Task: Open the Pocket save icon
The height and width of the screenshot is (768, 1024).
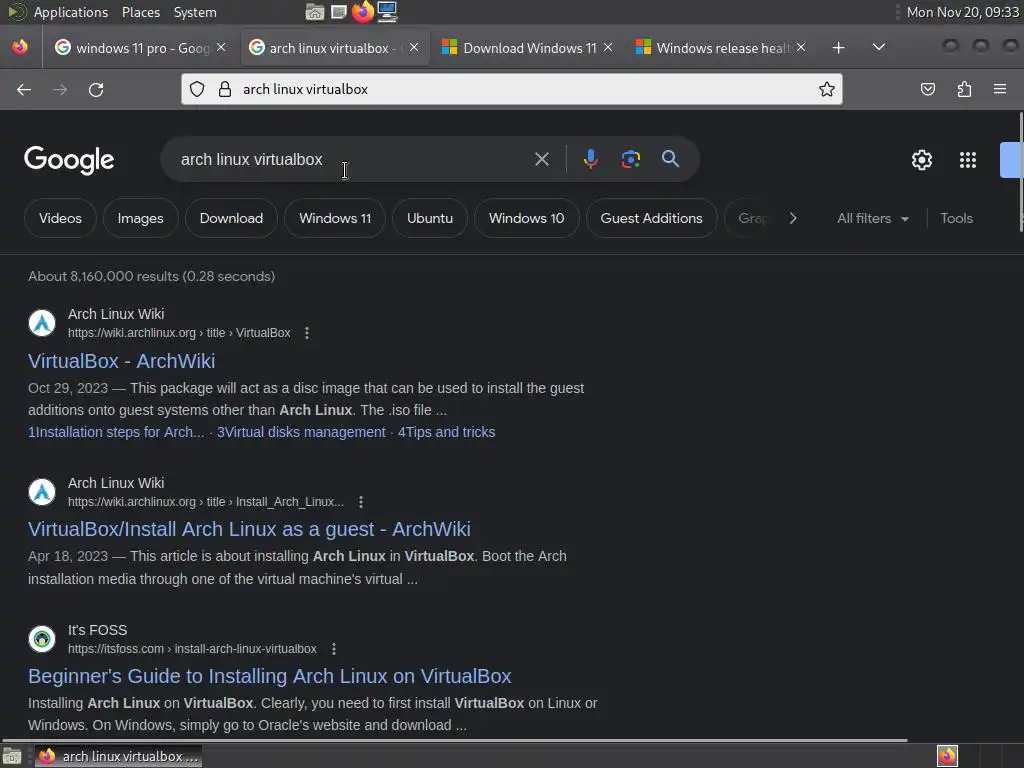Action: click(x=927, y=89)
